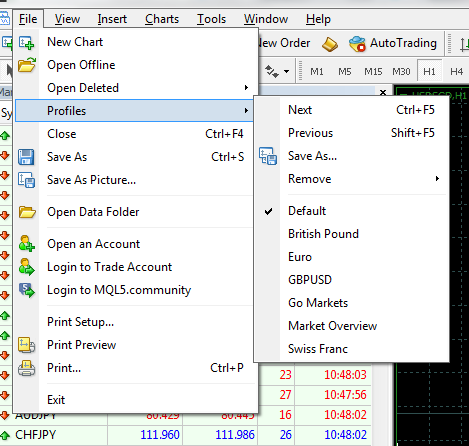Open the Charts menu
Viewport: 469px width, 446px height.
(162, 19)
